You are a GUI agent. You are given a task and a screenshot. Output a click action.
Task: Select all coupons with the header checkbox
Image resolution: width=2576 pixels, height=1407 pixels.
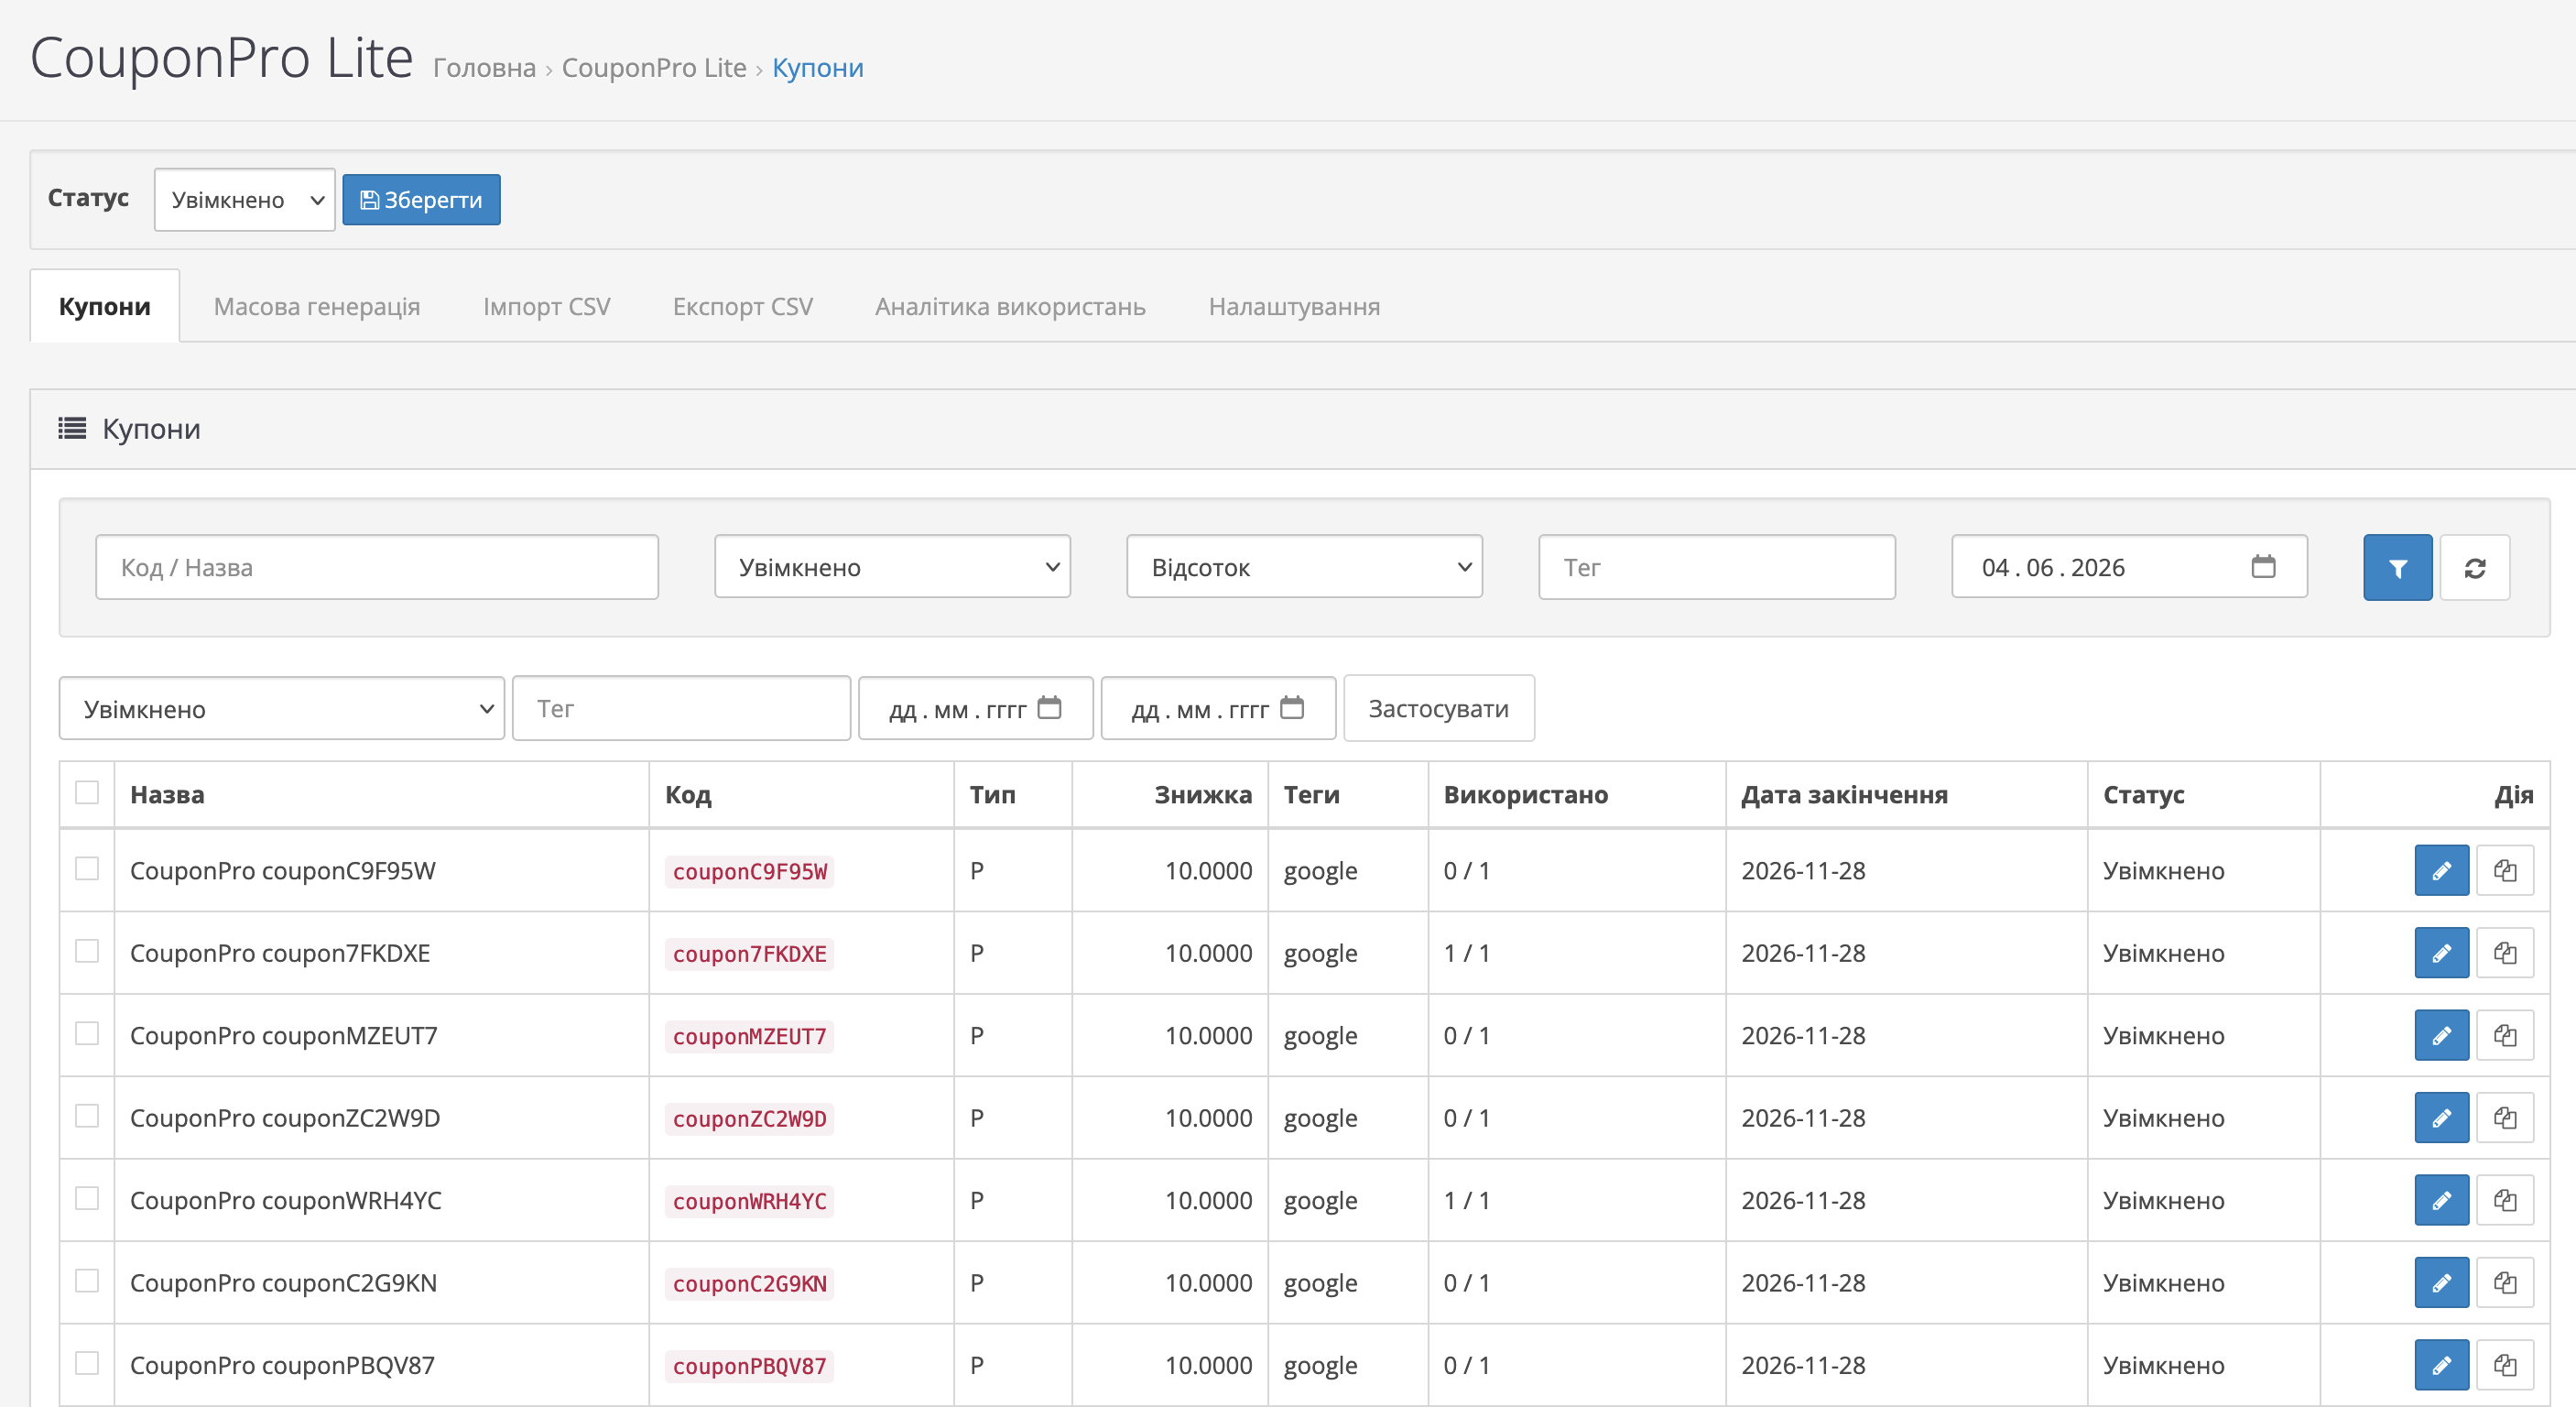(x=87, y=793)
